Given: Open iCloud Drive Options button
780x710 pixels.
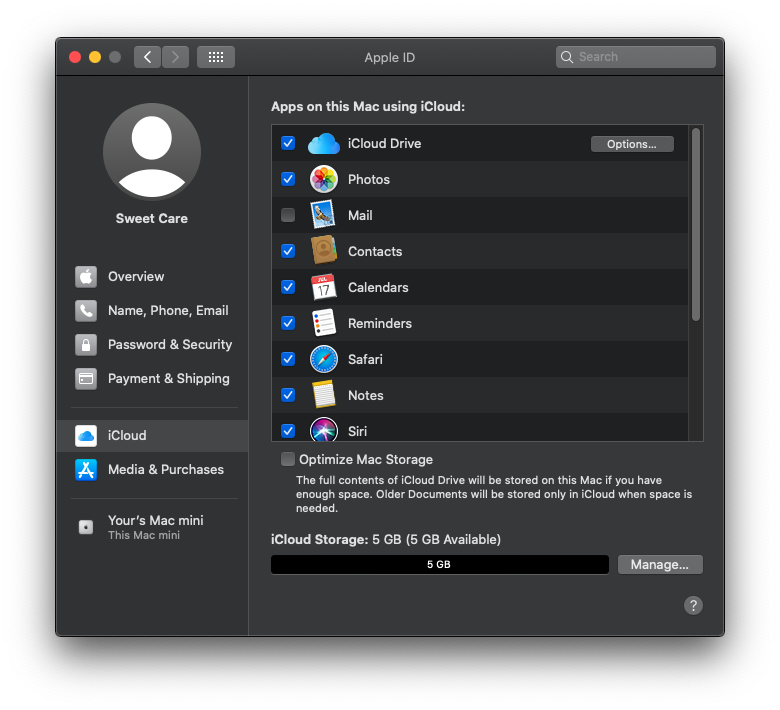Looking at the screenshot, I should coord(632,144).
